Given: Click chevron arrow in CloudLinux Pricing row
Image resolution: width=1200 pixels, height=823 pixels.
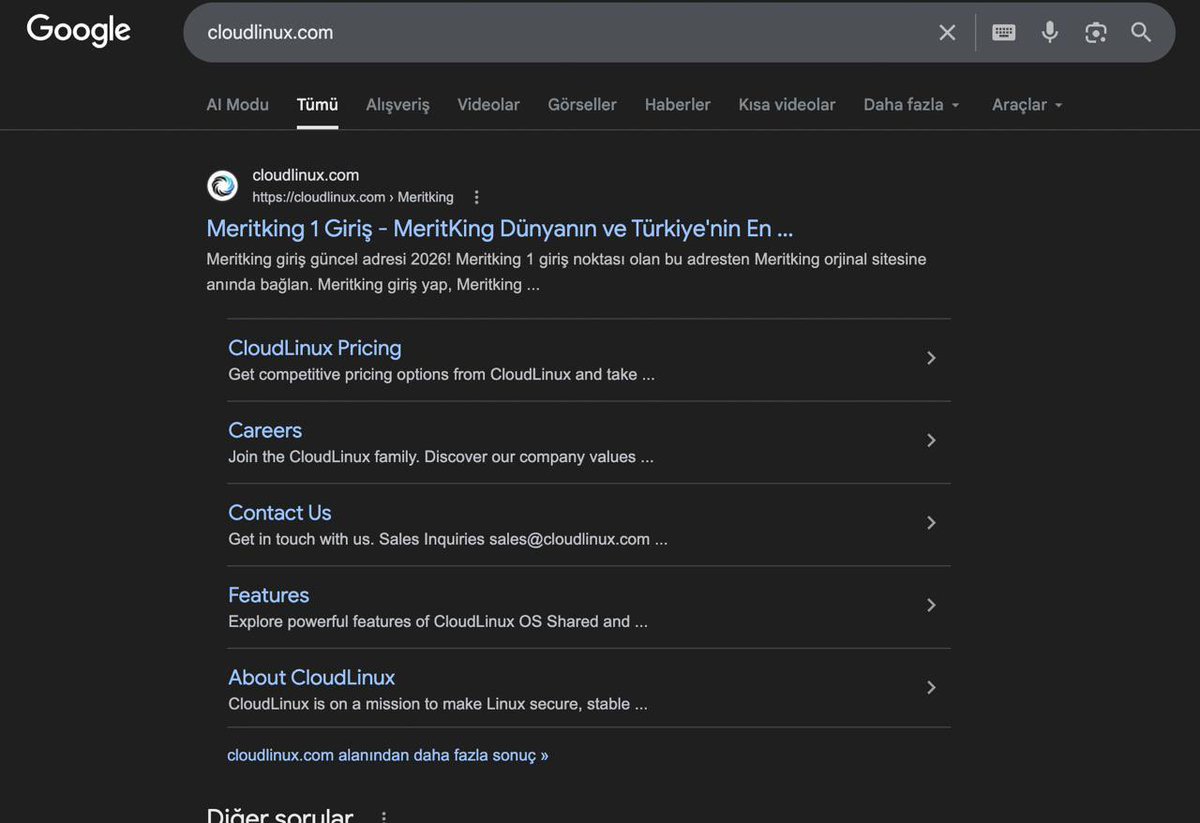Looking at the screenshot, I should tap(931, 358).
